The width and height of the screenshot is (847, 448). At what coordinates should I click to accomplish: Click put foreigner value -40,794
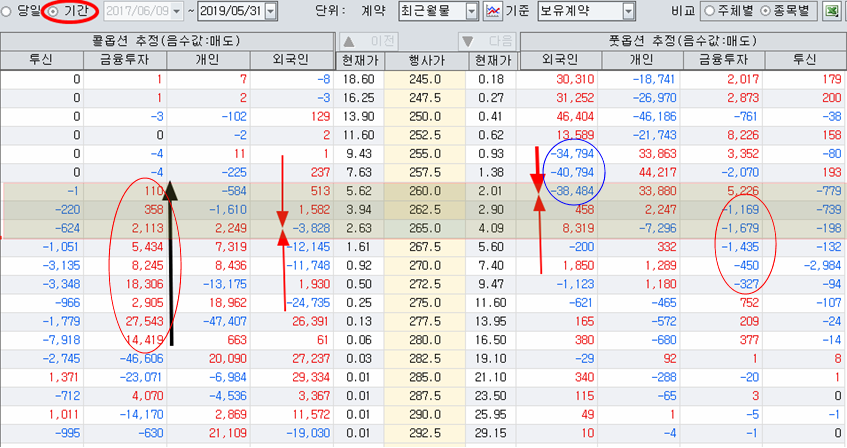(572, 173)
